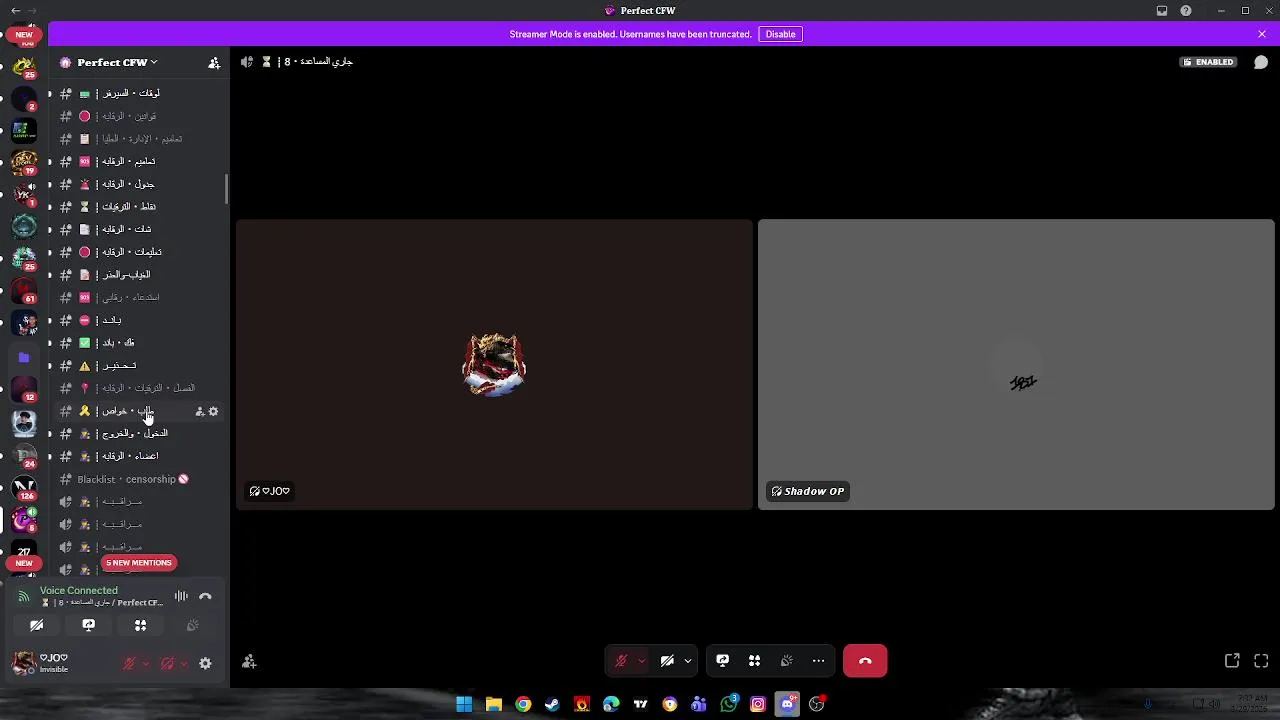Open the لوقات · السيرفر channel
Image resolution: width=1280 pixels, height=720 pixels.
click(x=139, y=93)
